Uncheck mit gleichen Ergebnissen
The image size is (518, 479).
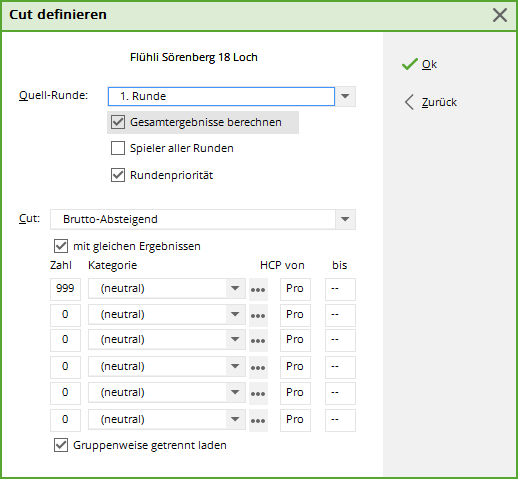click(61, 246)
